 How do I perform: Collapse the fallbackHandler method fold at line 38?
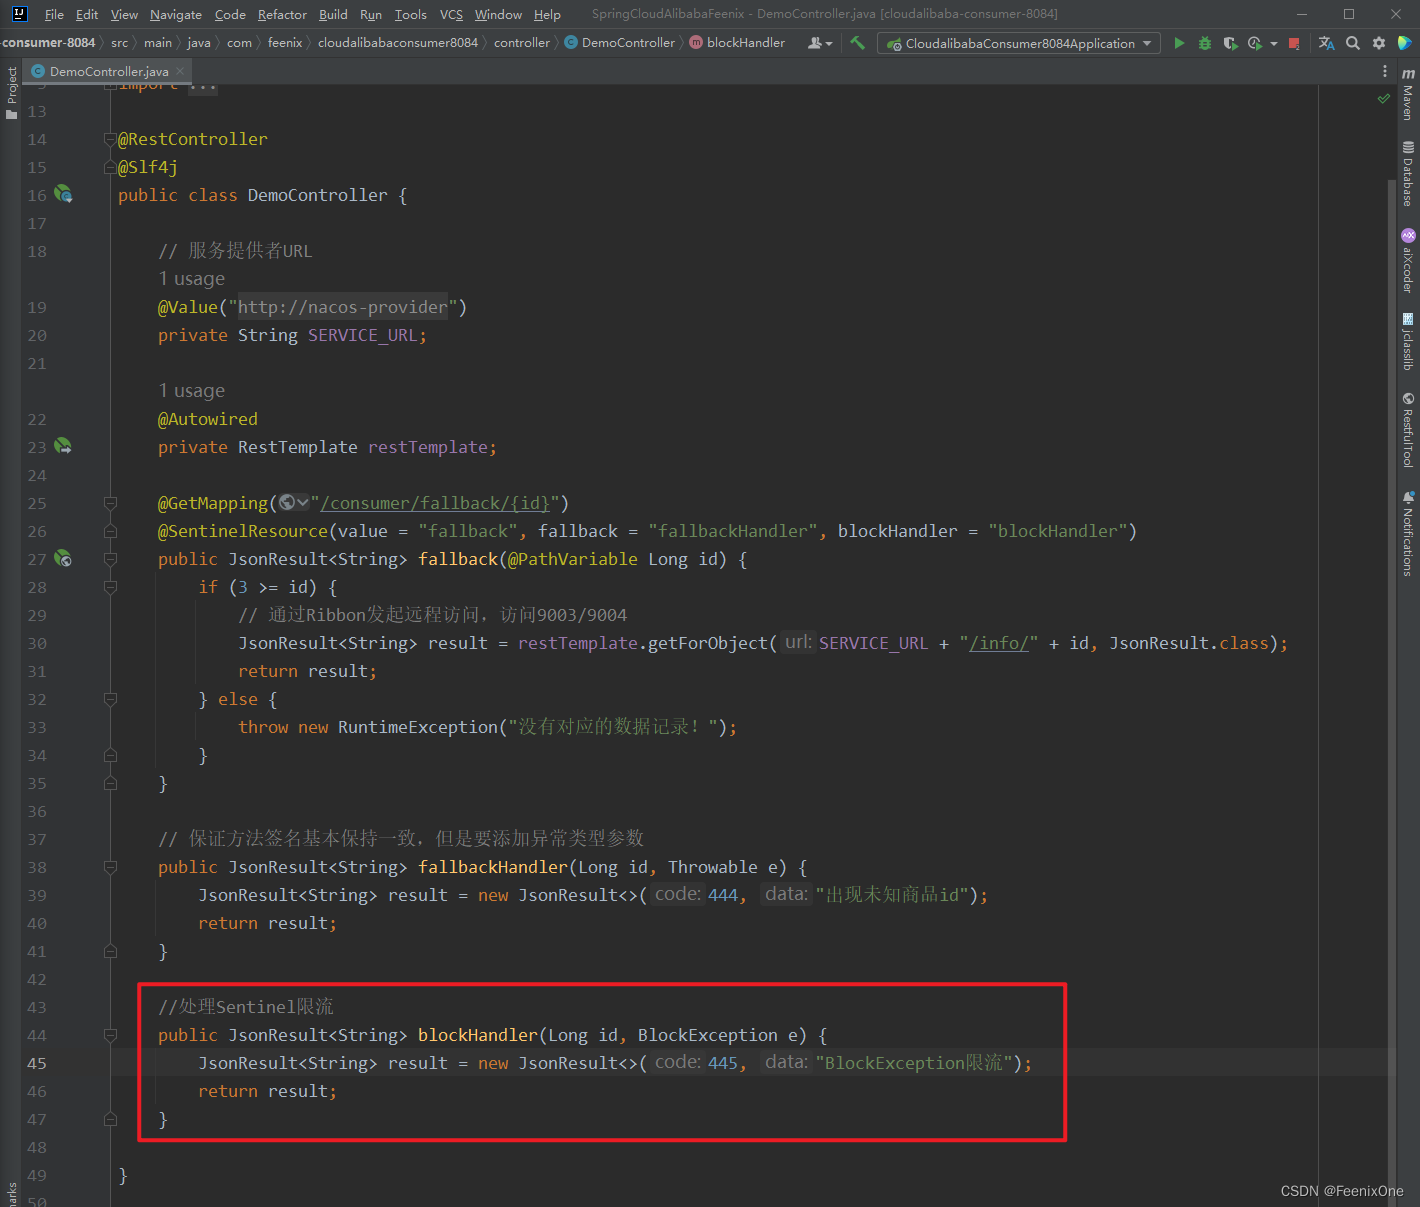[x=110, y=866]
